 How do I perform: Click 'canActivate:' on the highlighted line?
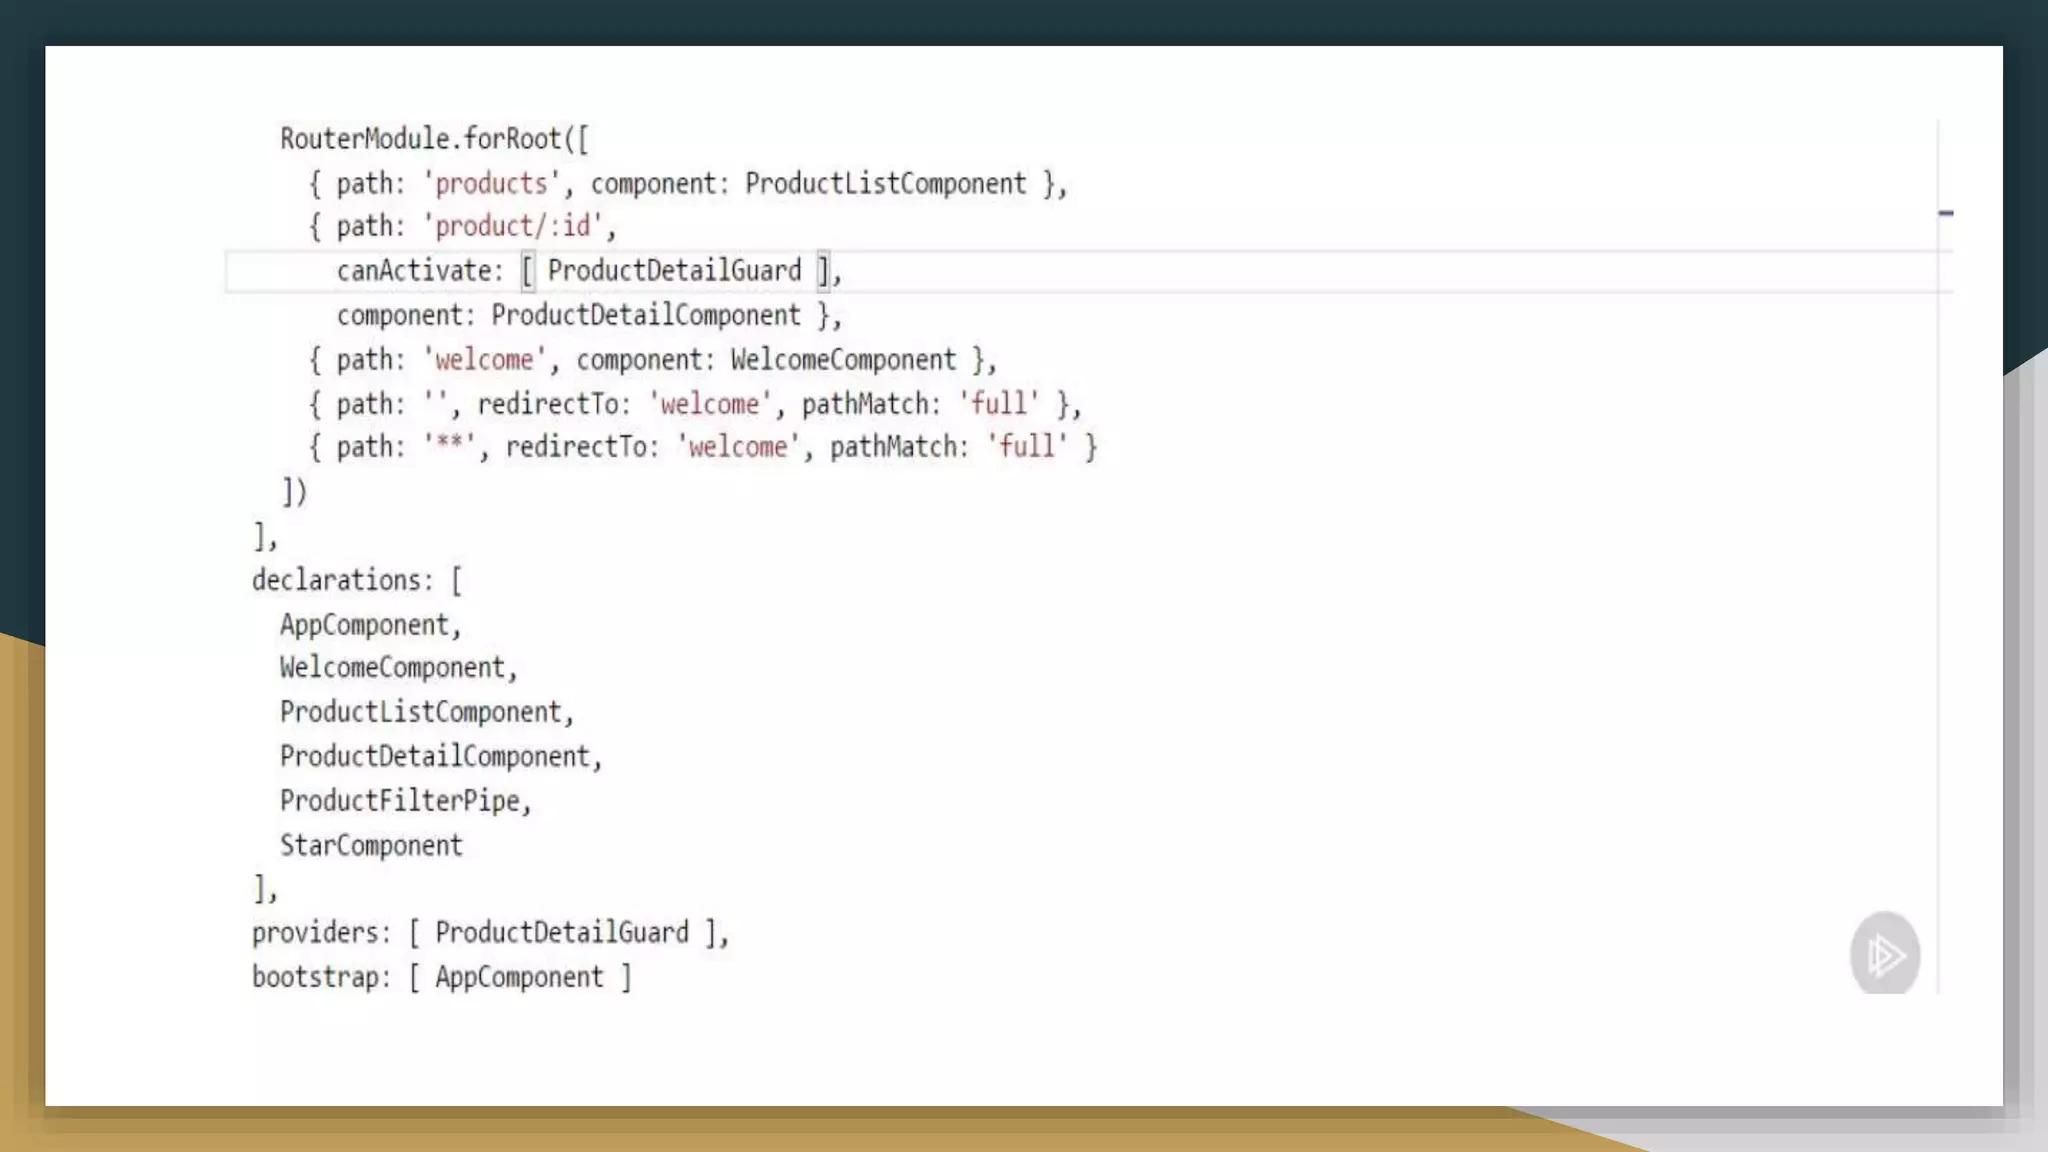coord(420,271)
